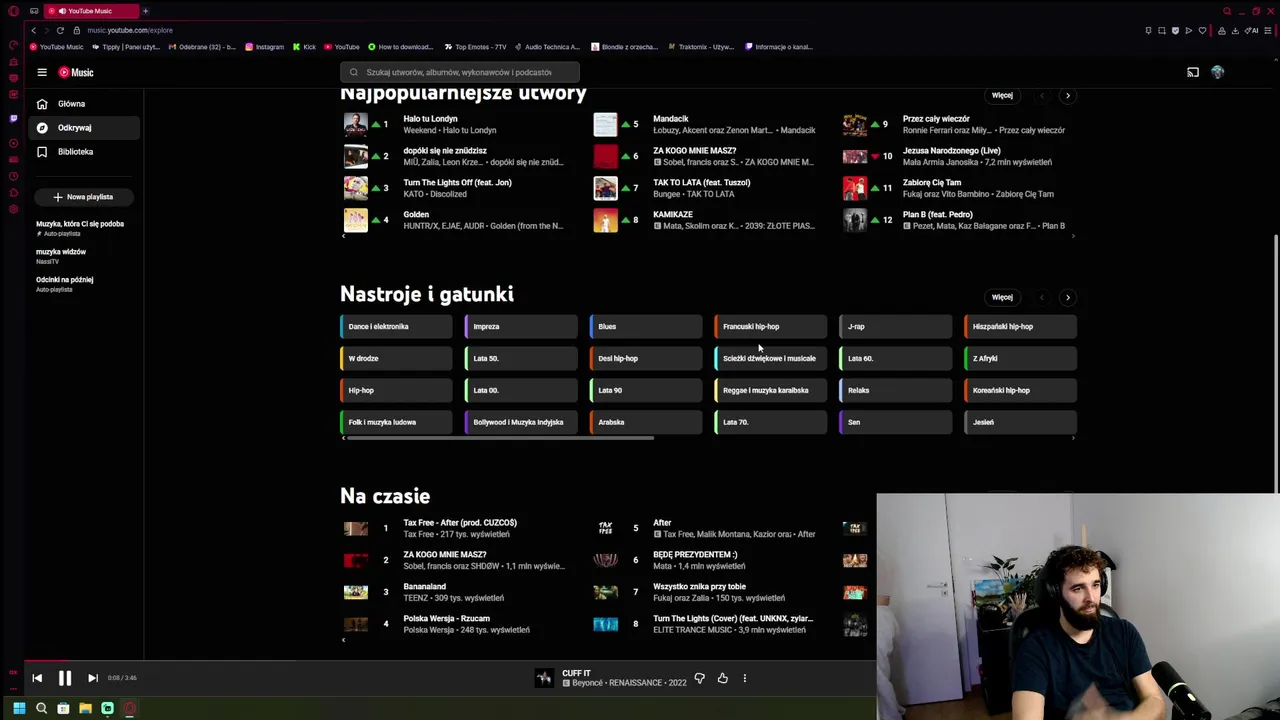Screen dimensions: 1280x720
Task: Pause the playing song
Action: [x=64, y=678]
